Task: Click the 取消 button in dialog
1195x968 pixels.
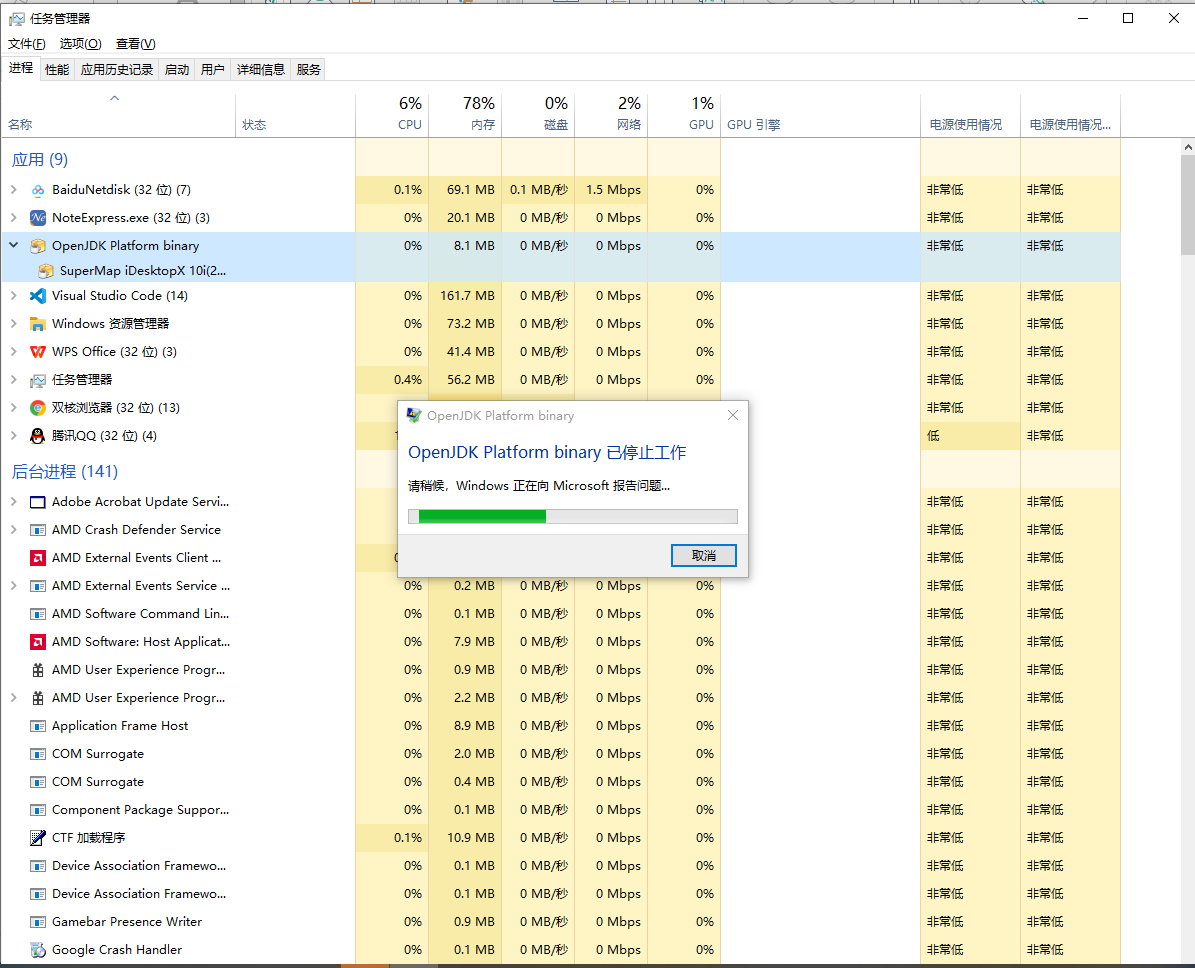Action: click(703, 556)
